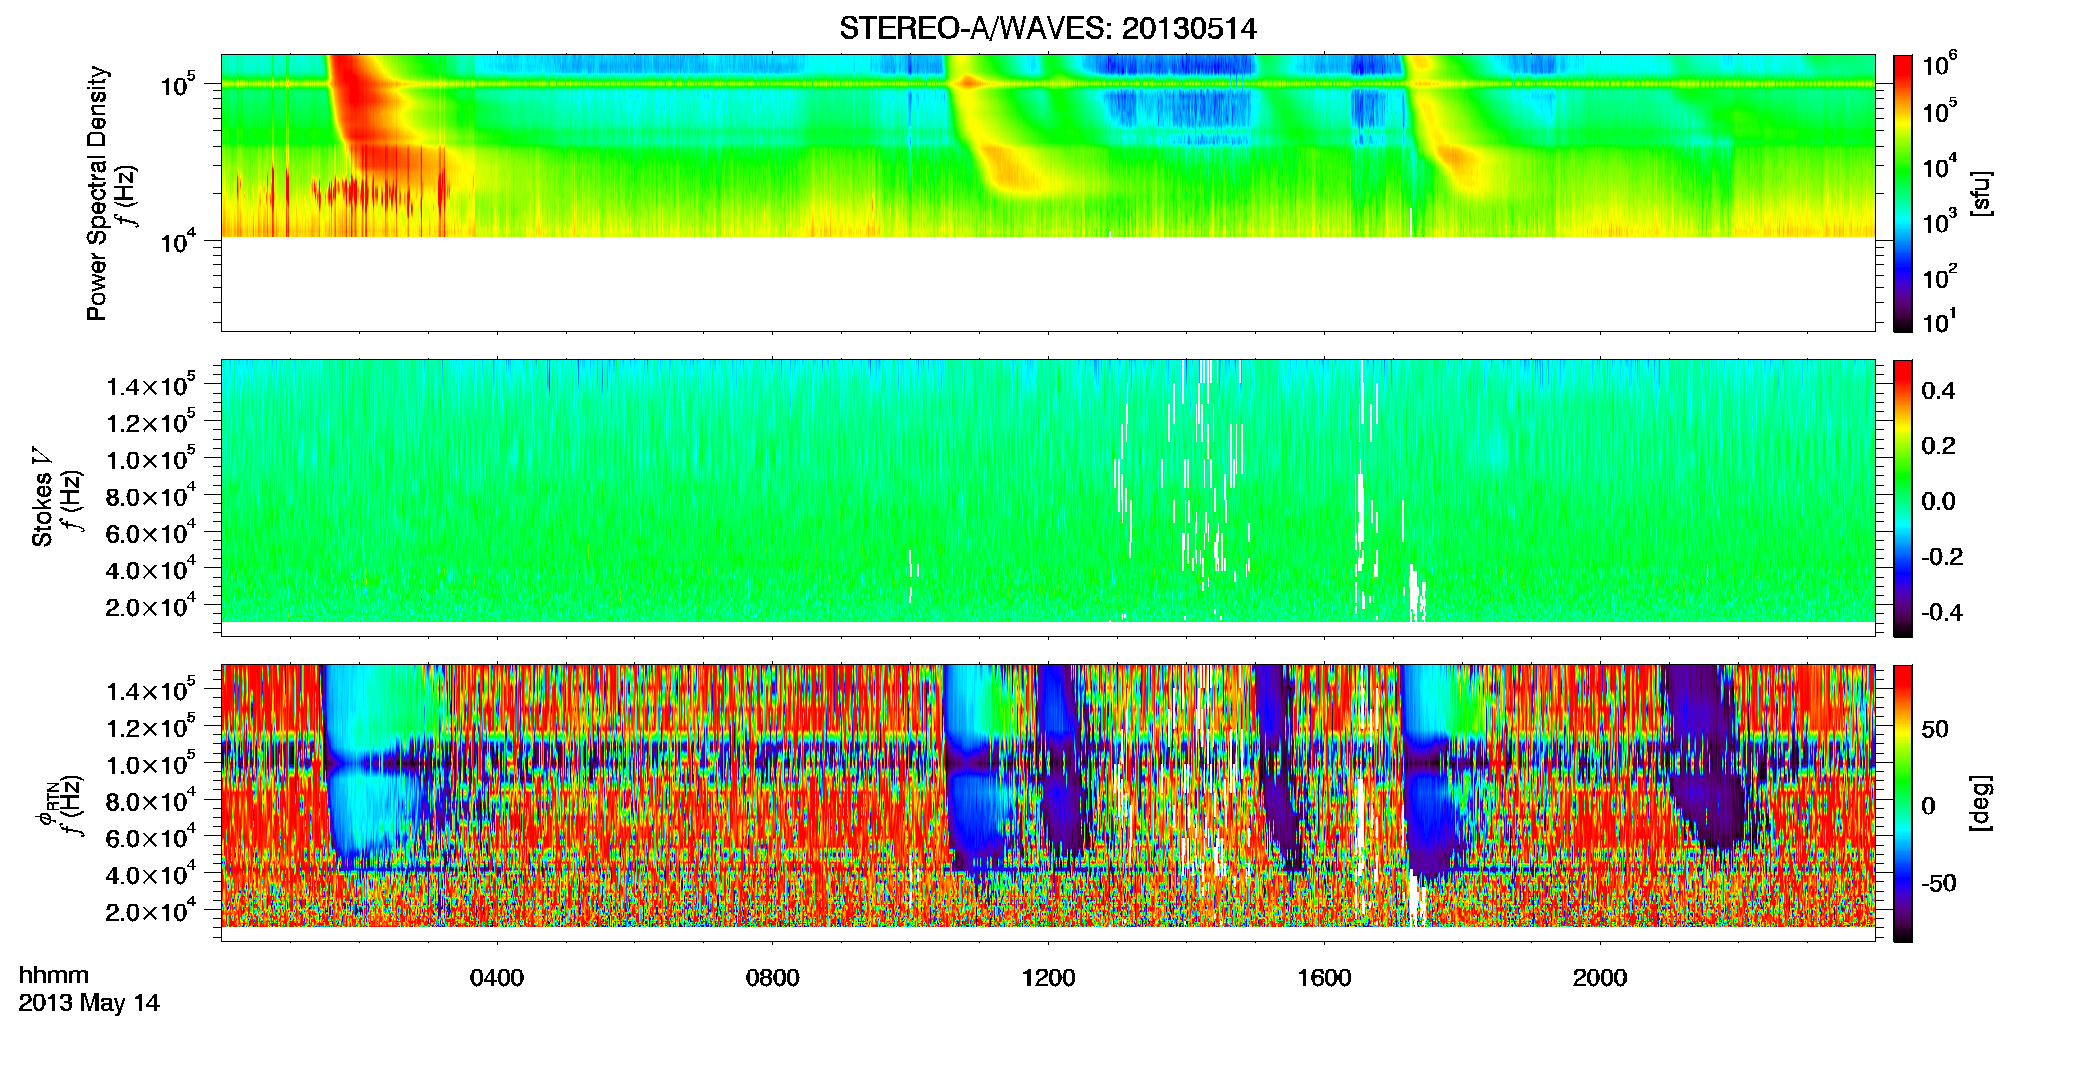Click the top panel power spectral density colorbar
This screenshot has width=2096, height=1080.
[1903, 193]
